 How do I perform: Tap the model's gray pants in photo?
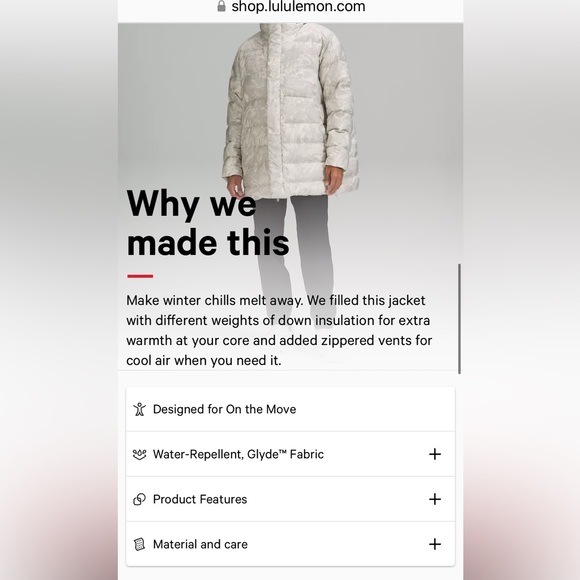pos(294,250)
